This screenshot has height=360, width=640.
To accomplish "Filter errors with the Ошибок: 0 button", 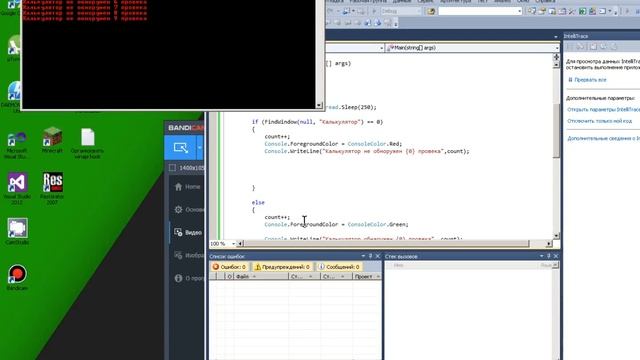I will coord(229,267).
